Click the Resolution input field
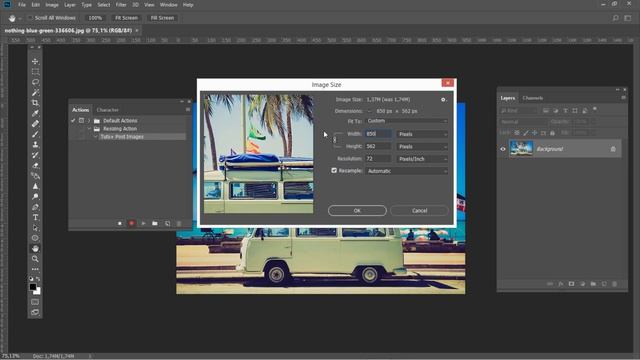 tap(378, 159)
